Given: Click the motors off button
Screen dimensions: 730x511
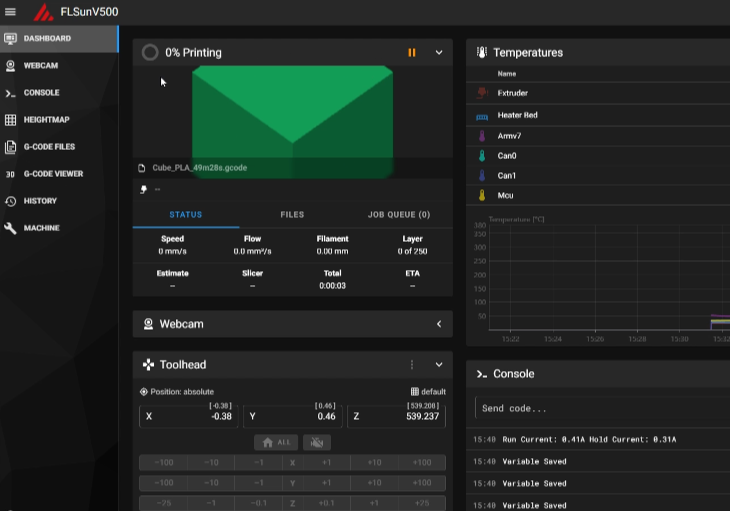Looking at the screenshot, I should tap(317, 442).
